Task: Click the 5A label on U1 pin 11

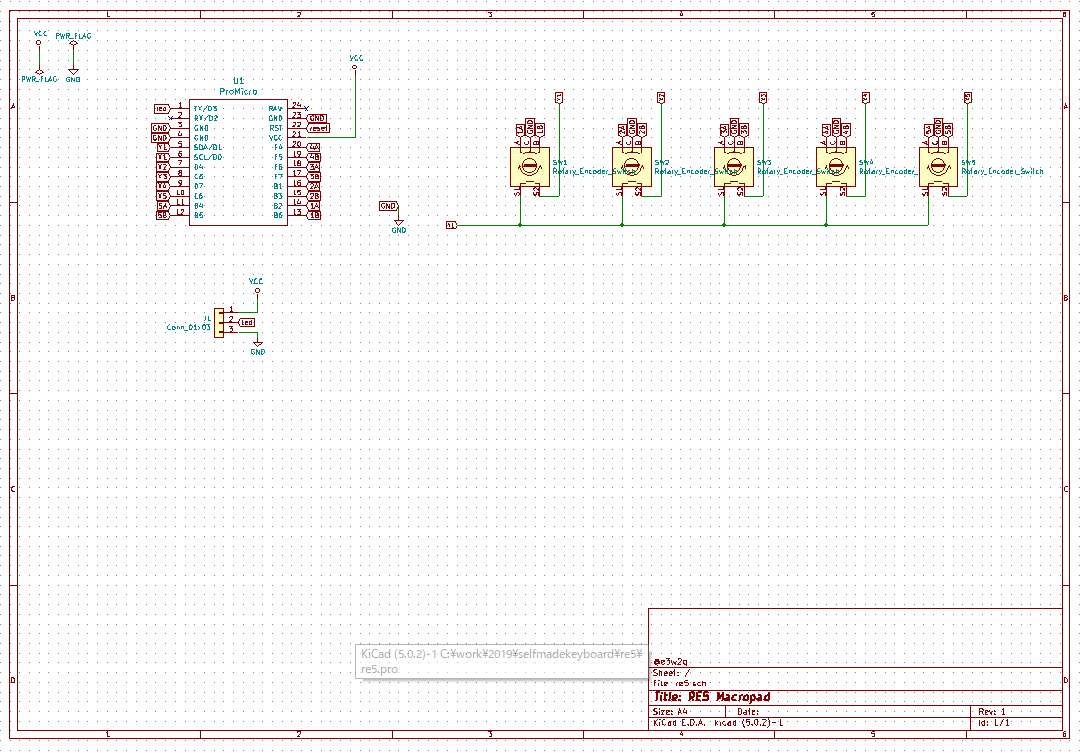Action: (163, 205)
